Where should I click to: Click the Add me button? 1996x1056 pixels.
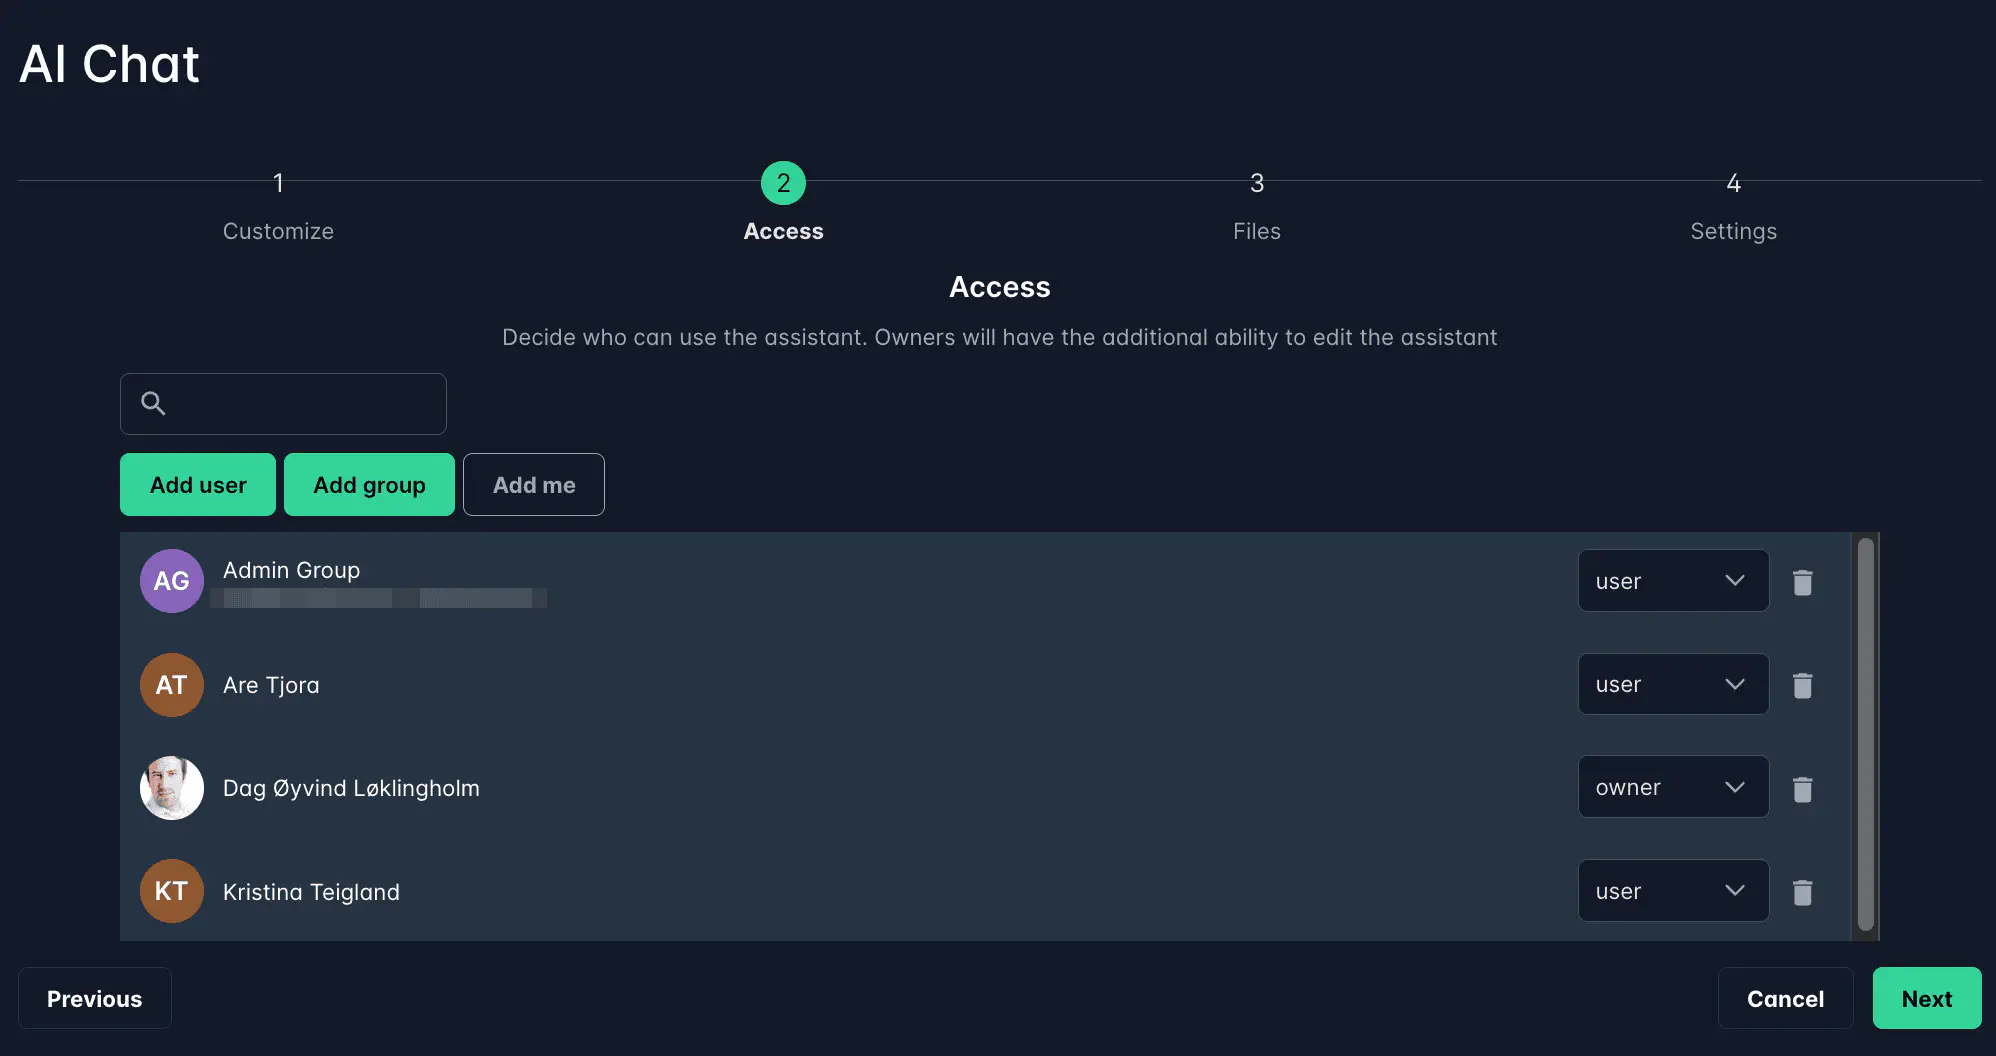(534, 485)
